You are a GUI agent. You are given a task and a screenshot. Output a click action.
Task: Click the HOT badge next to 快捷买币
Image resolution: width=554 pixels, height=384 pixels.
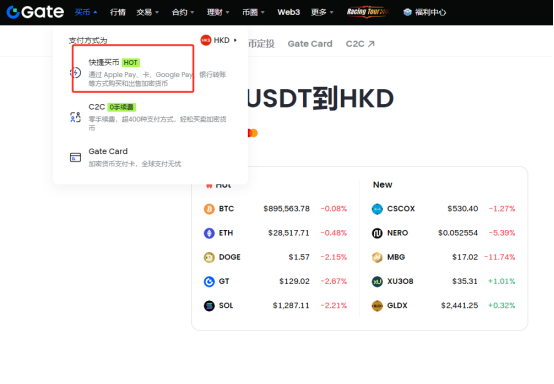[x=131, y=63]
